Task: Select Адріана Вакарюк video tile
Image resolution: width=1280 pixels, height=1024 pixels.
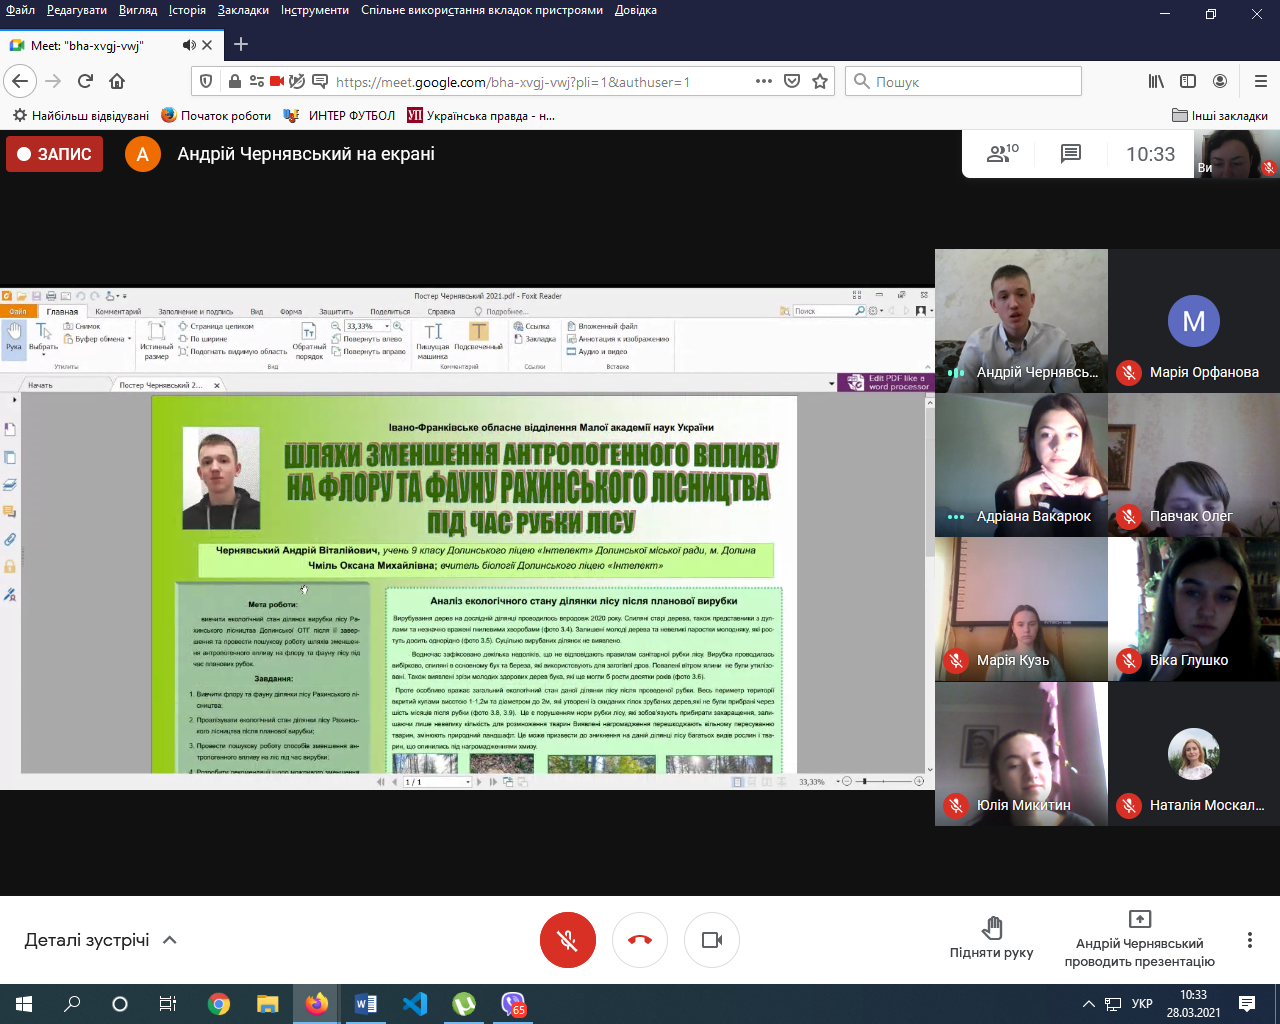Action: [1021, 465]
